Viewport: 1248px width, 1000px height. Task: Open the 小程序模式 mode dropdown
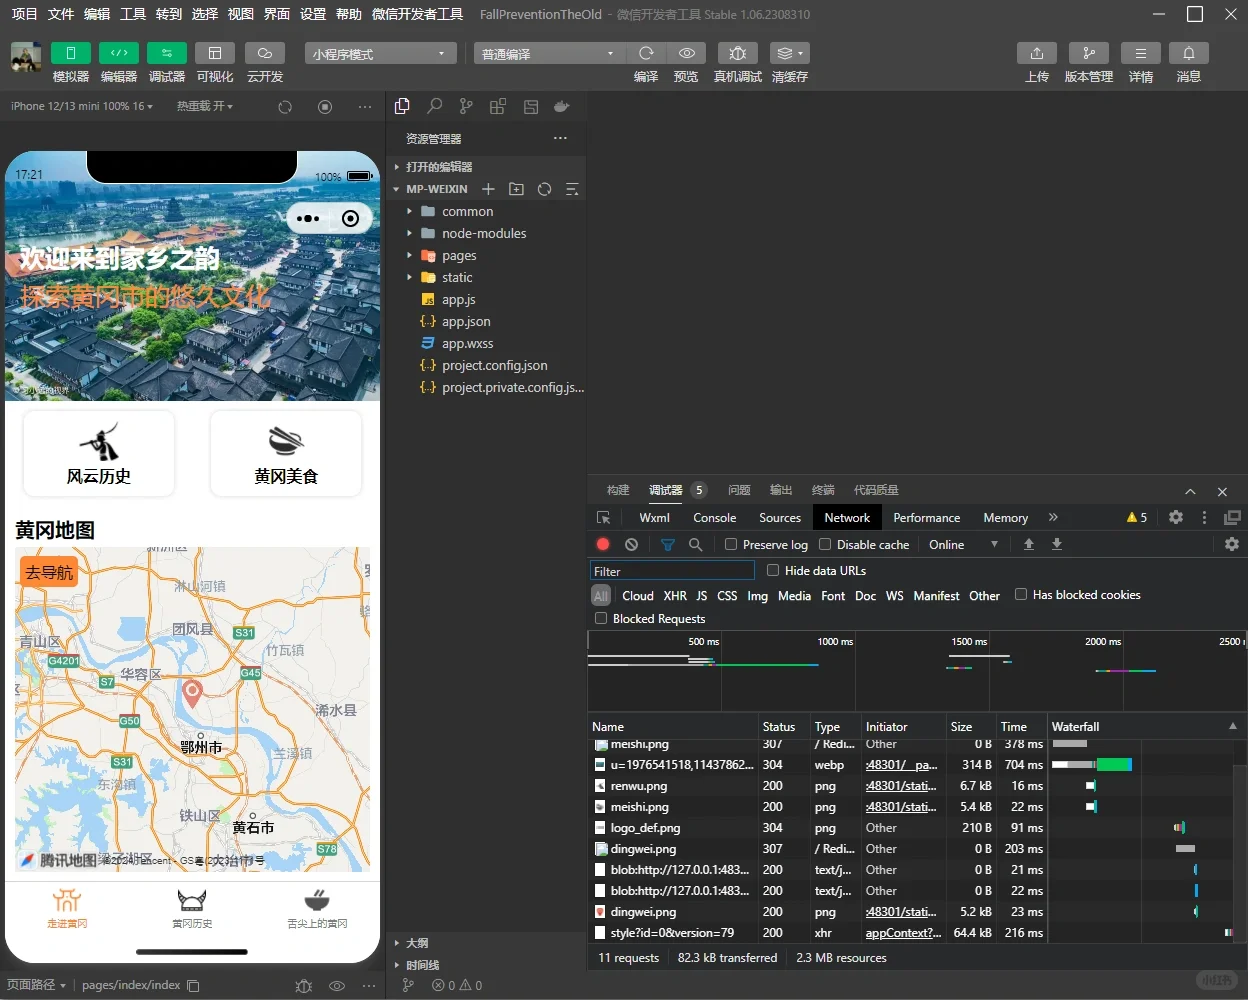380,54
